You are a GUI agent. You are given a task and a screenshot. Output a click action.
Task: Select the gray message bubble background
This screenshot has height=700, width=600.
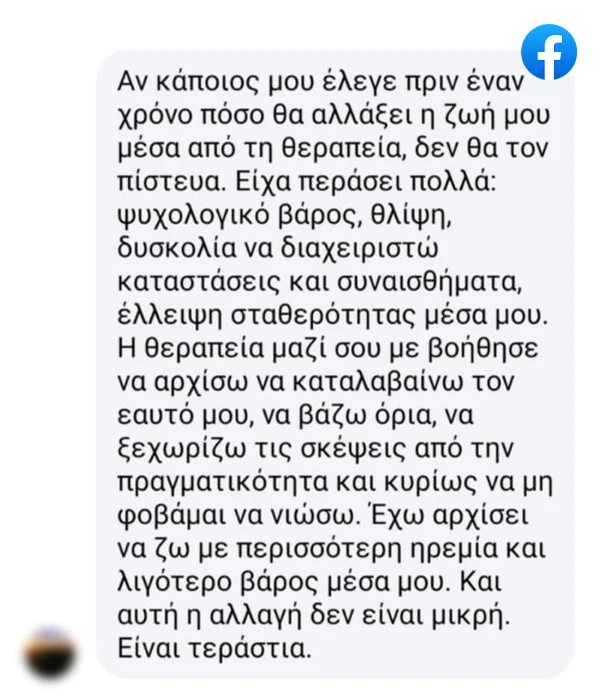point(335,364)
